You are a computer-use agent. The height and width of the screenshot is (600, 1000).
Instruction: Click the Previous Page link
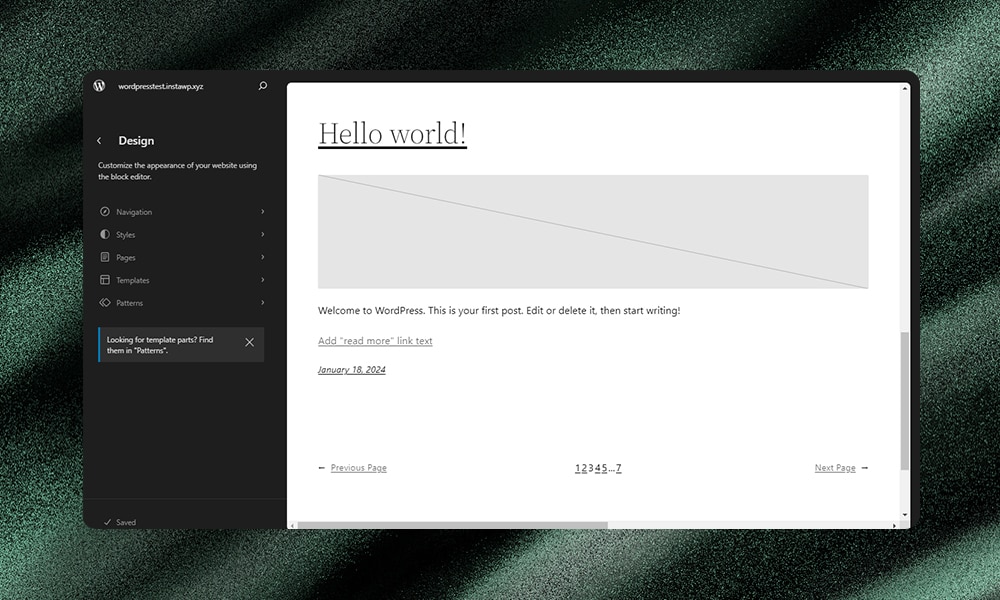pyautogui.click(x=358, y=467)
